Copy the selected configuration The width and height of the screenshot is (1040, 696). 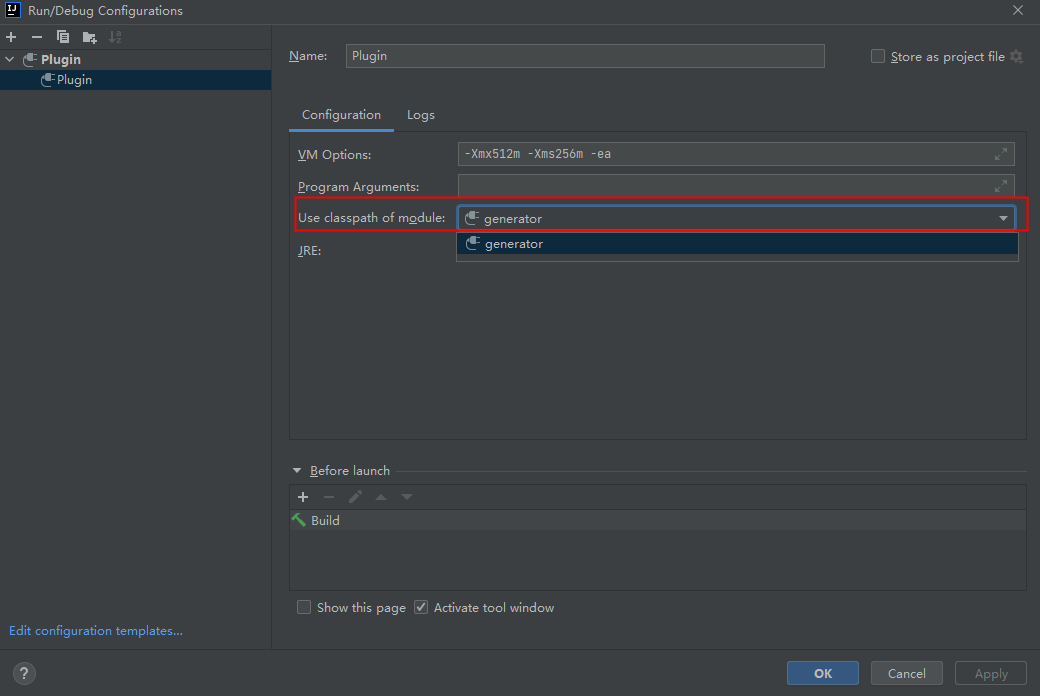[x=63, y=37]
